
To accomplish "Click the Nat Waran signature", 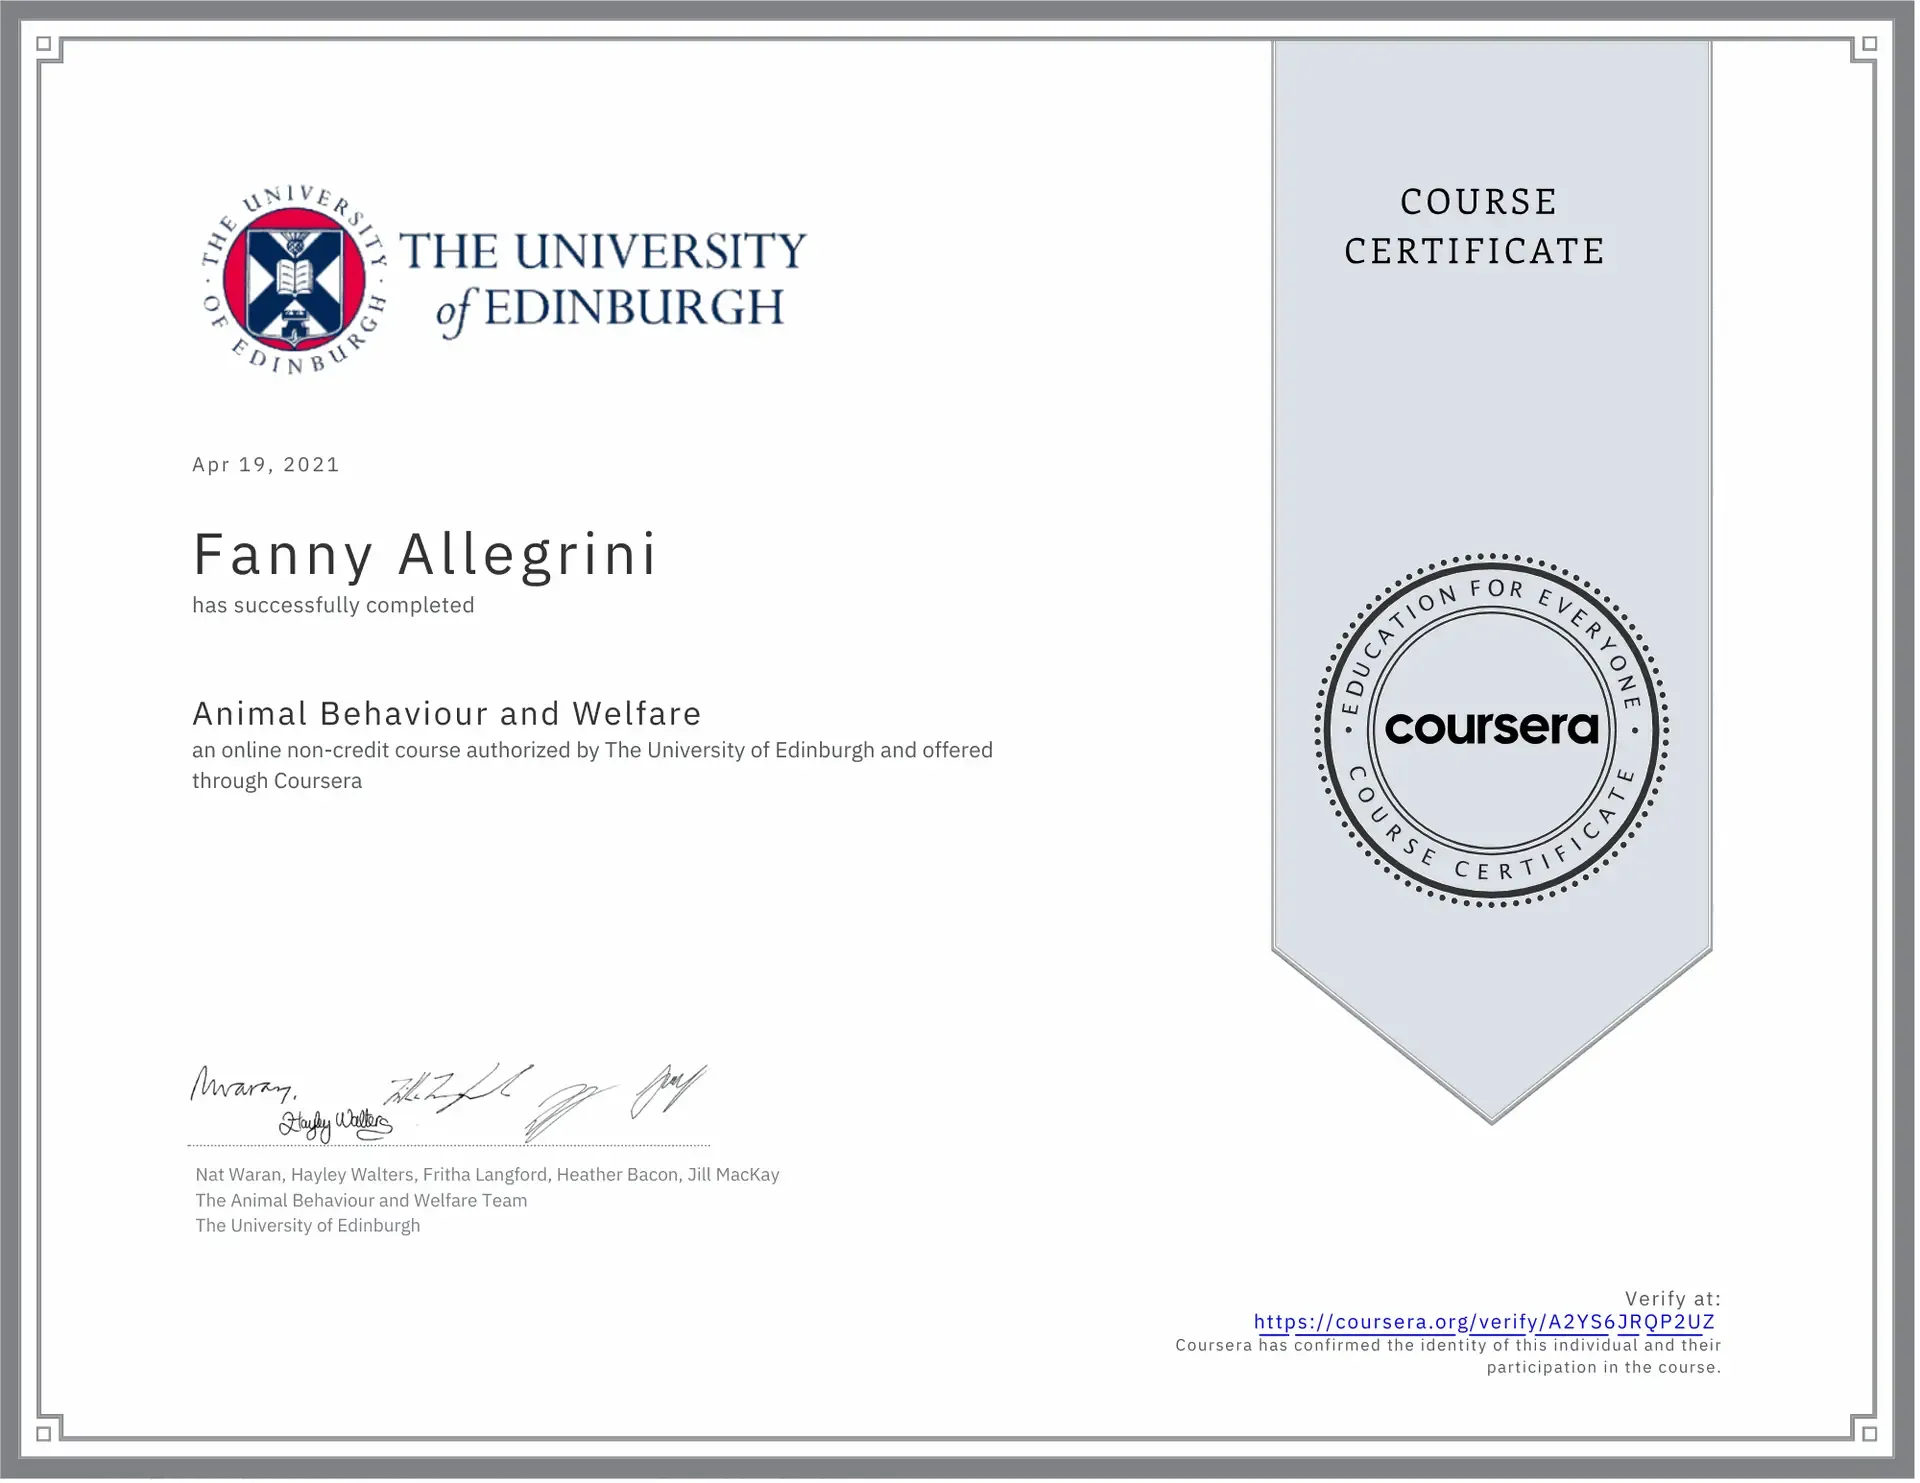I will (x=244, y=1086).
